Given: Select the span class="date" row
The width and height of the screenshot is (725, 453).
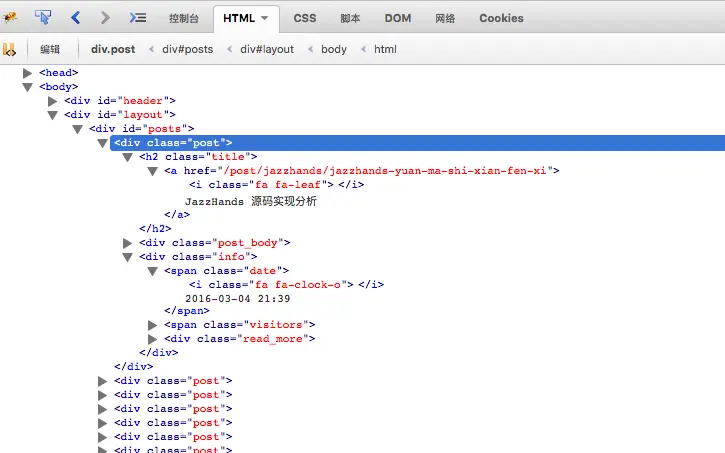Looking at the screenshot, I should pos(227,271).
